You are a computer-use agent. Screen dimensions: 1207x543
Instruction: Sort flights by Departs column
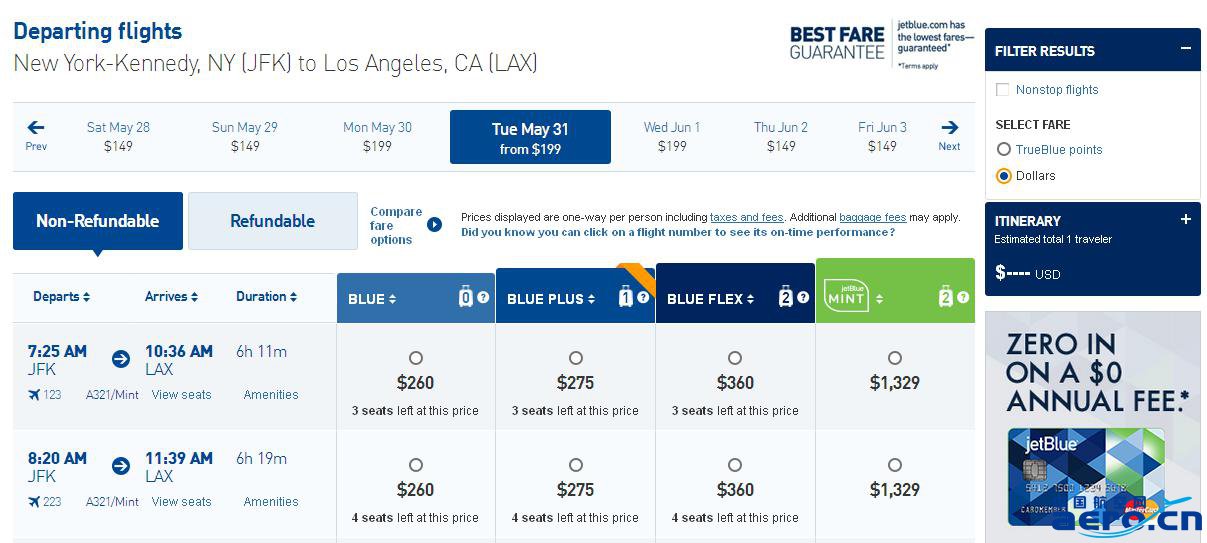click(x=61, y=297)
